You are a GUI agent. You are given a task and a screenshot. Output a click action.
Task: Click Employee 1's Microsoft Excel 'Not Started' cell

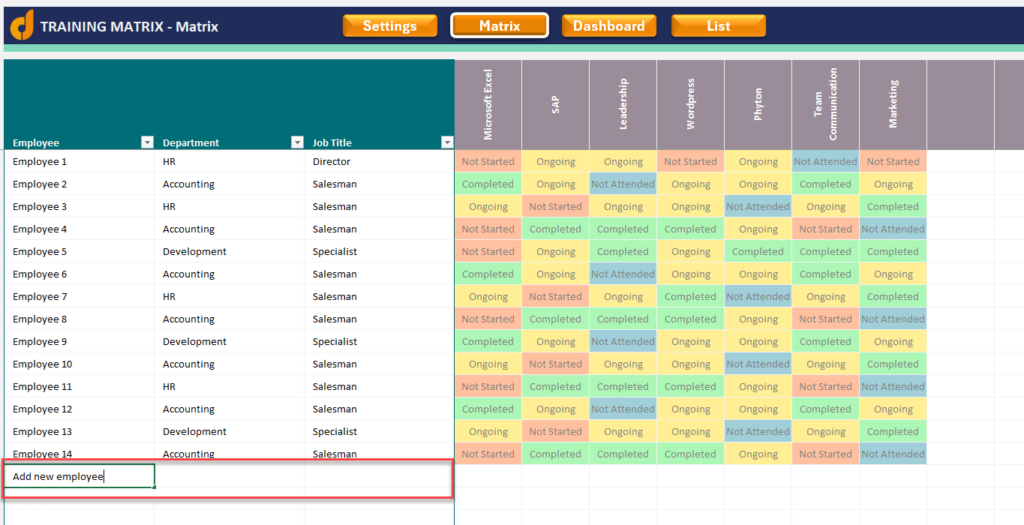click(488, 161)
